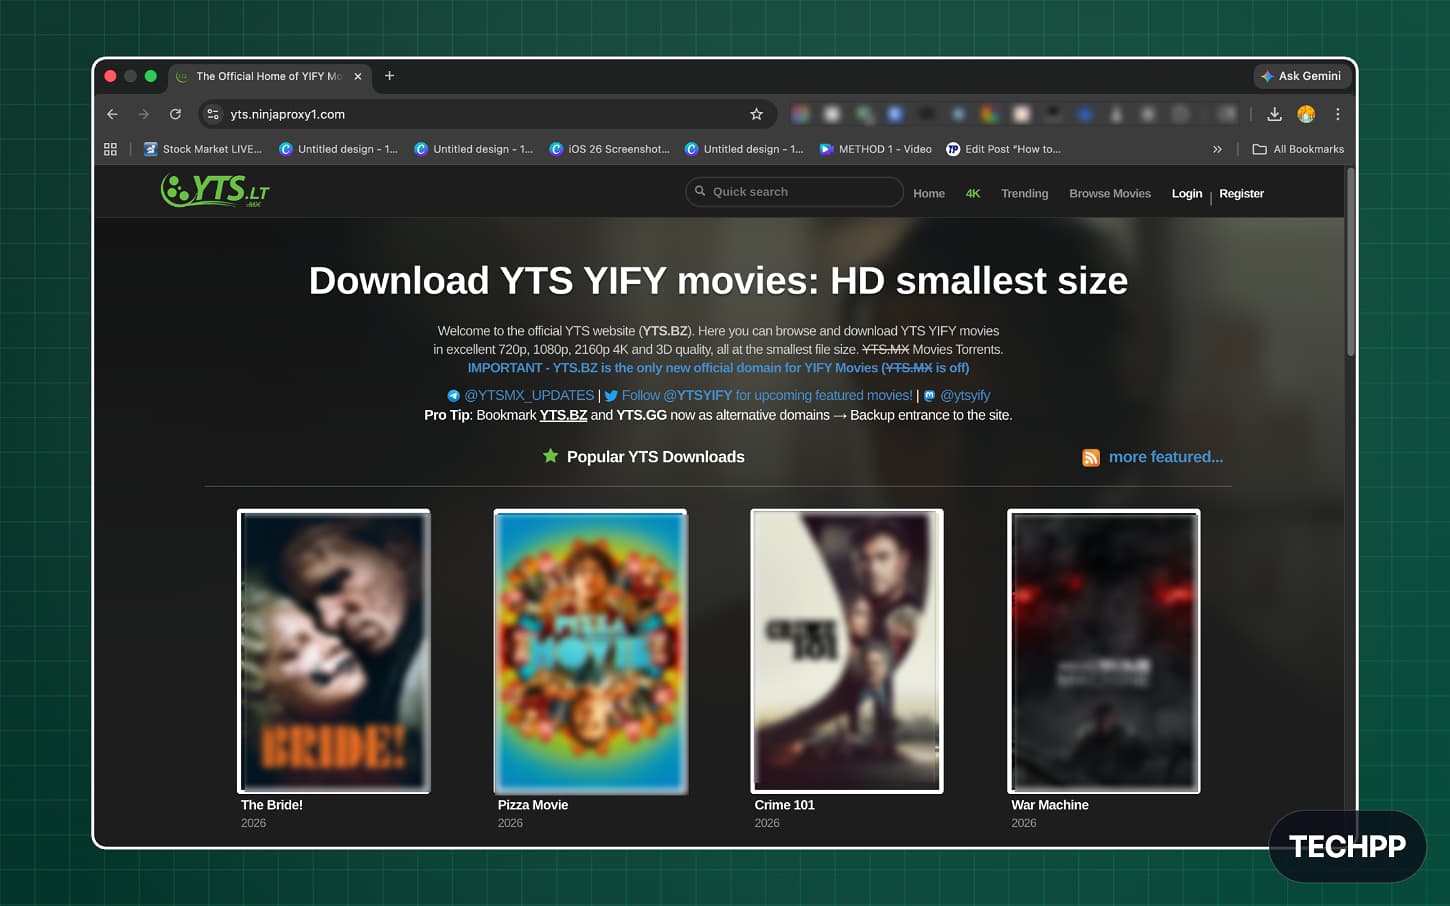Image resolution: width=1450 pixels, height=906 pixels.
Task: Open War Machine poster
Action: click(x=1104, y=651)
